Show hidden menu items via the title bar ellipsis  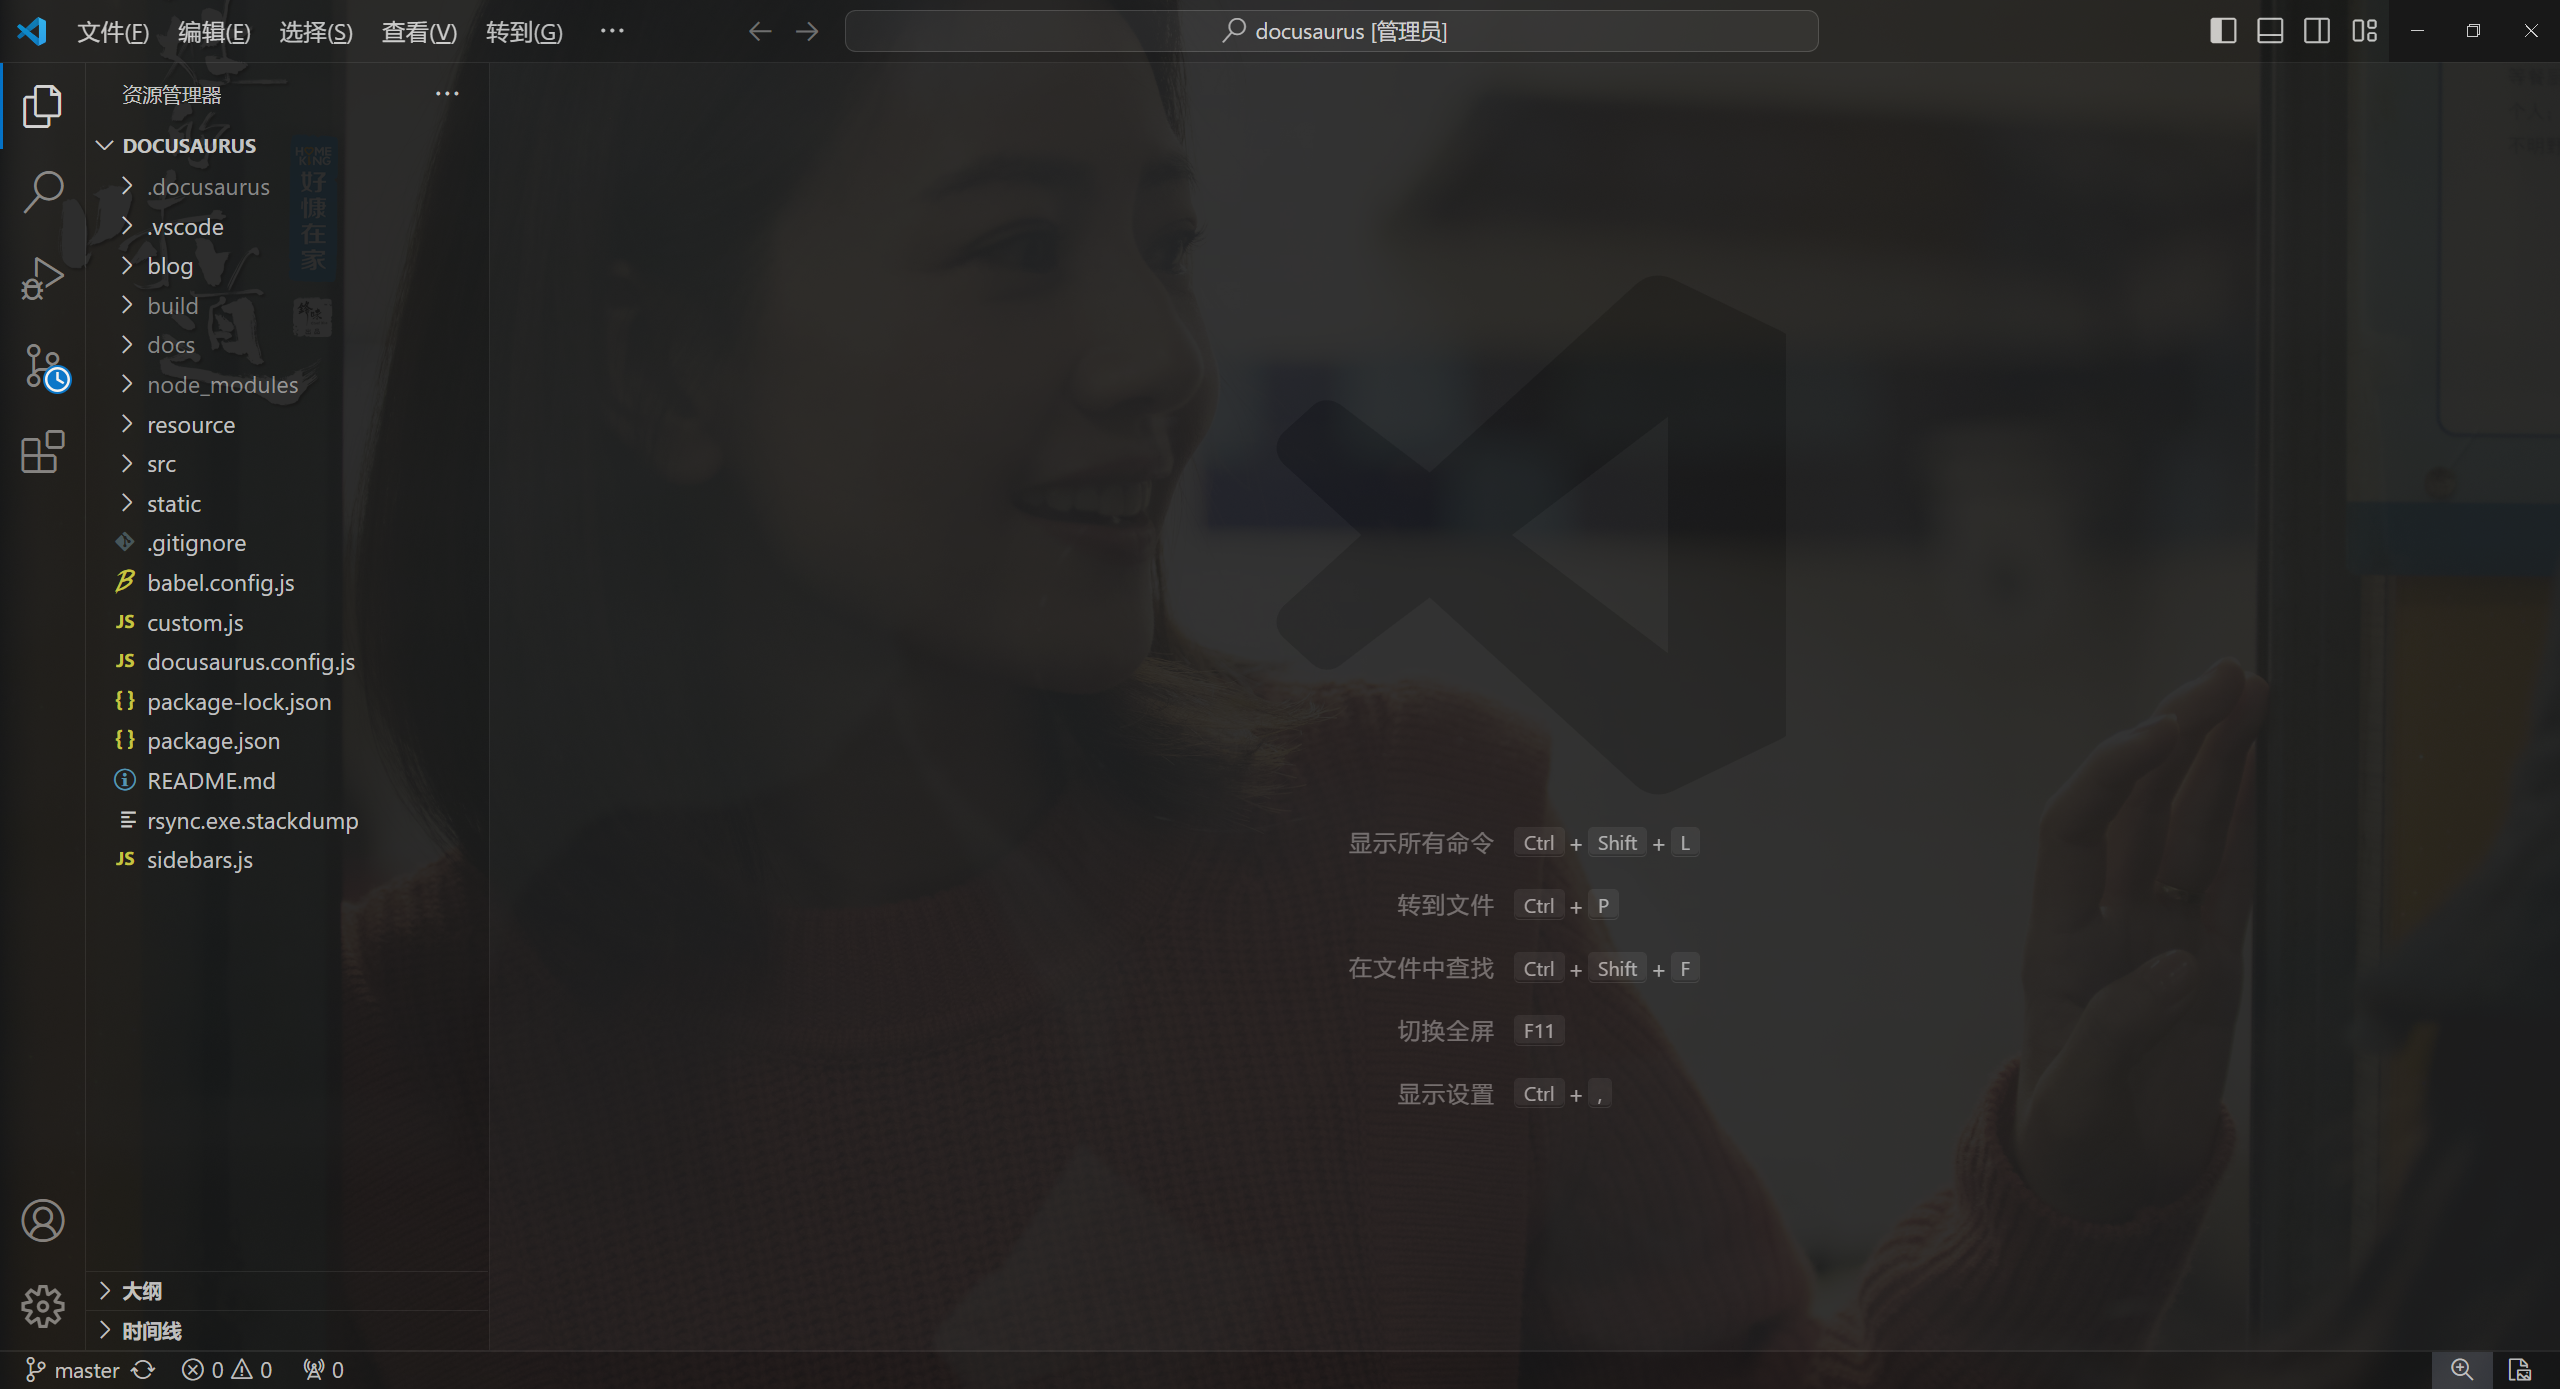pos(612,31)
